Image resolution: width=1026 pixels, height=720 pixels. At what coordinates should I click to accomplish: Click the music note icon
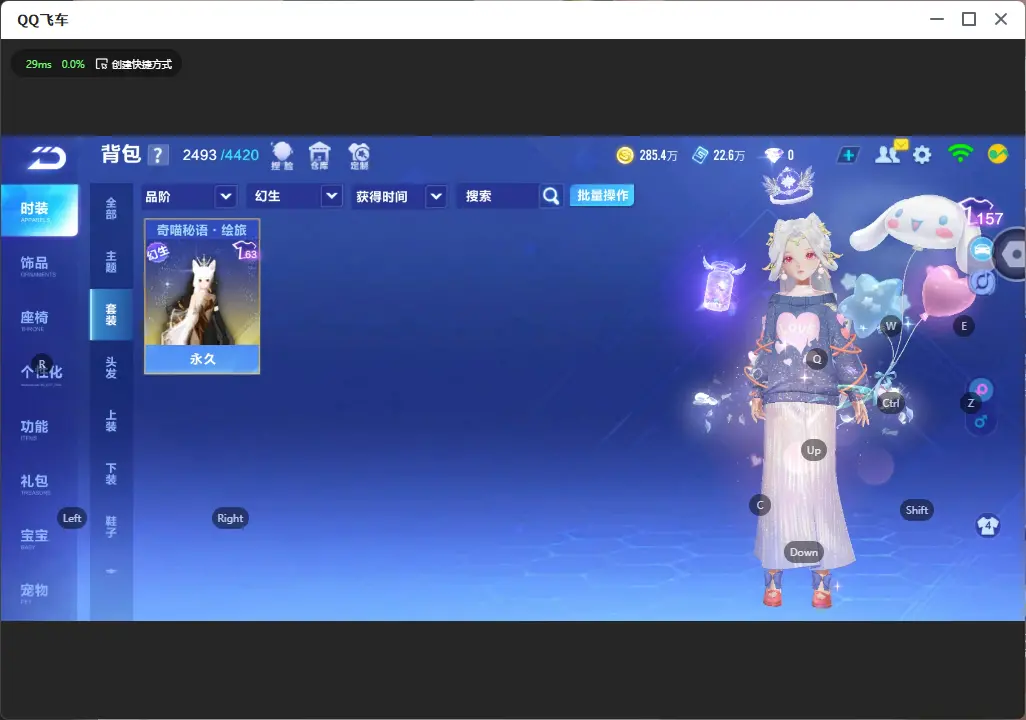982,281
